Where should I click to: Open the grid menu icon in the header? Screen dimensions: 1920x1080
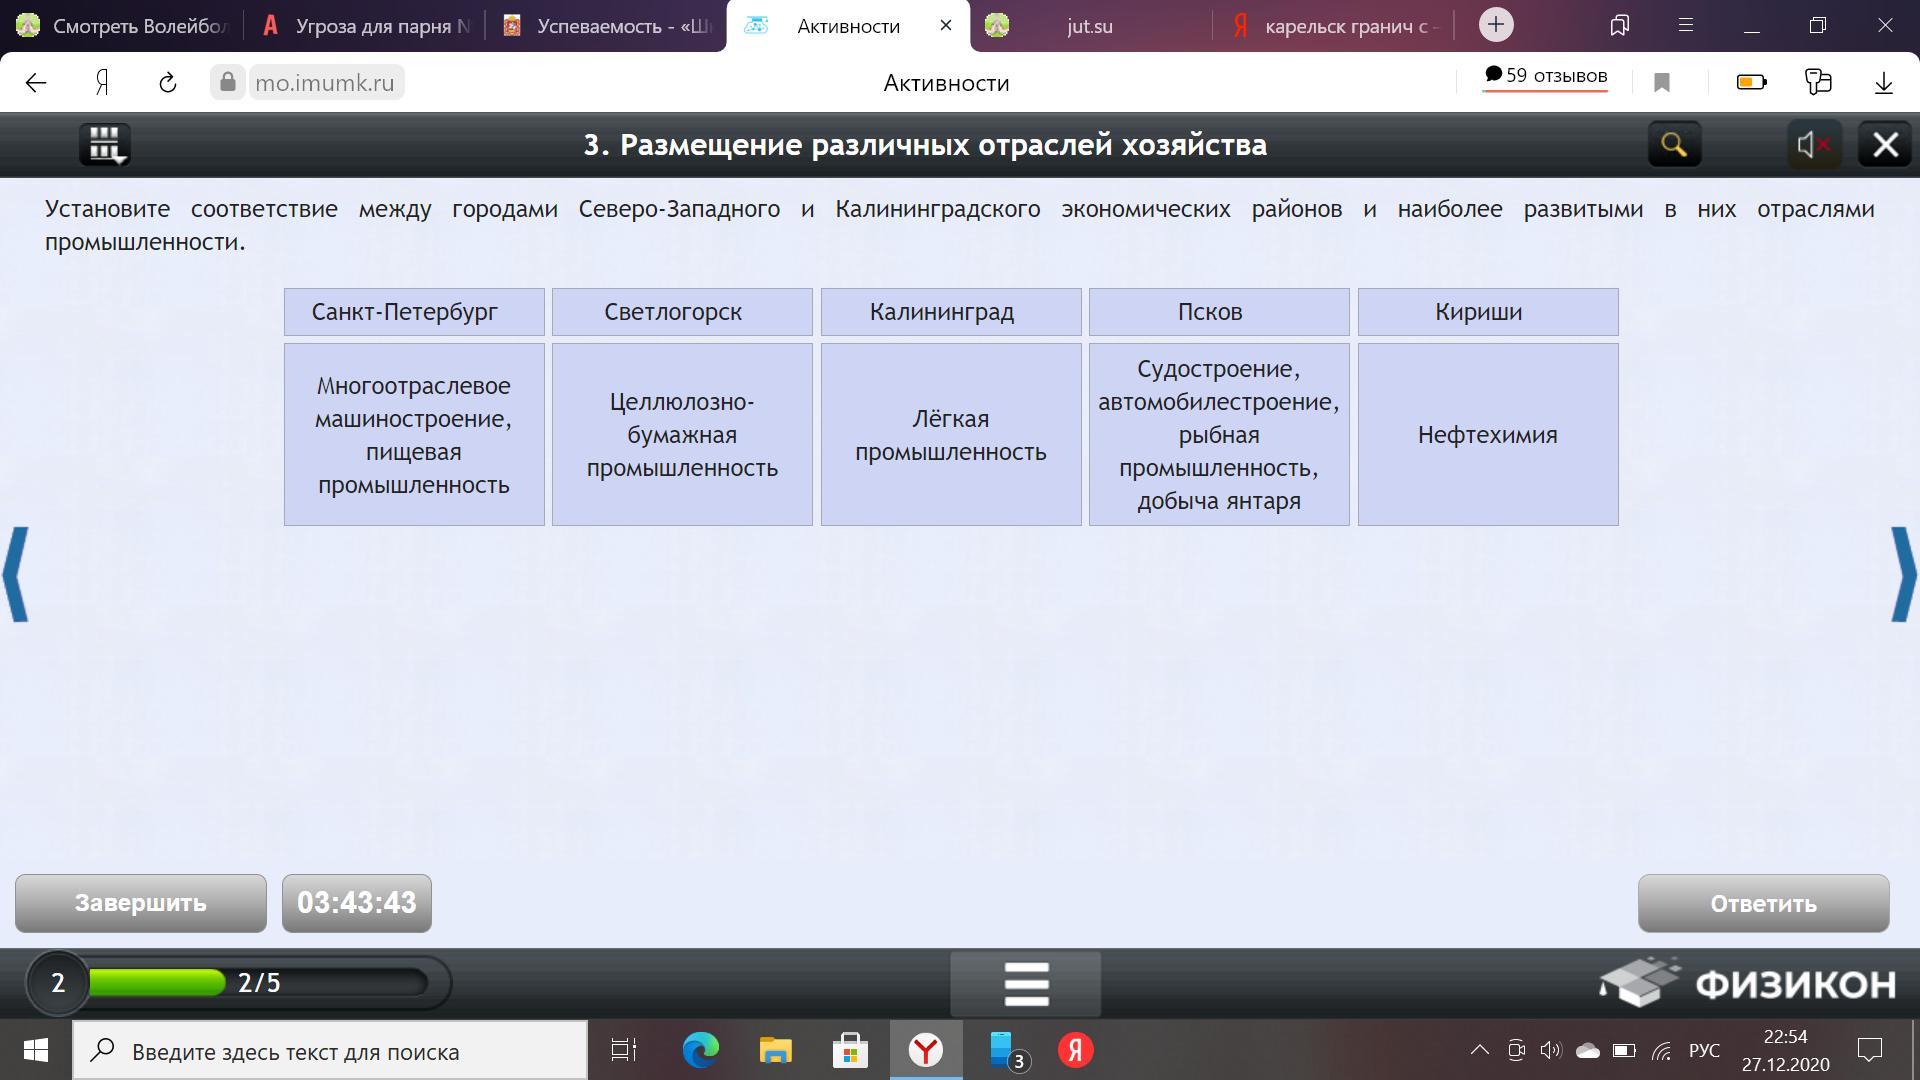[x=104, y=145]
